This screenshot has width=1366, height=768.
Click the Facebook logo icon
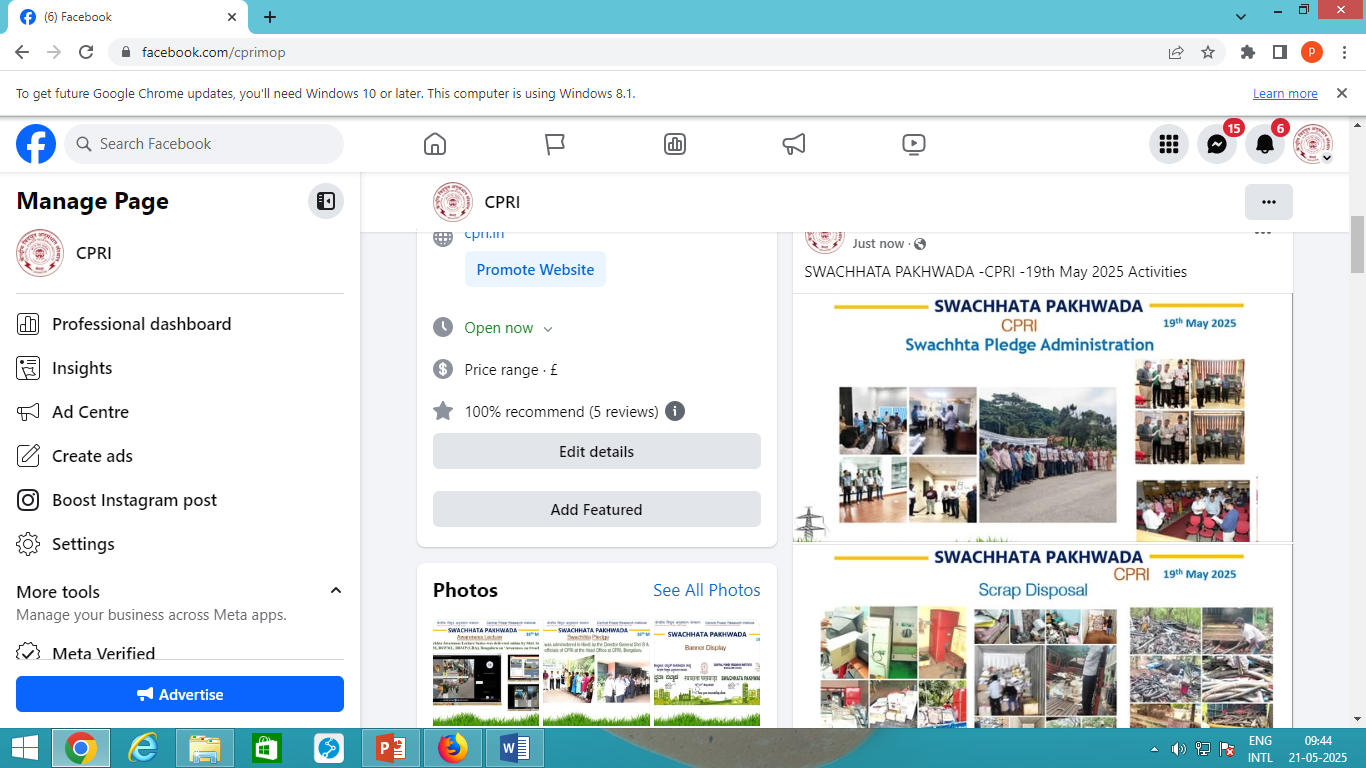36,144
